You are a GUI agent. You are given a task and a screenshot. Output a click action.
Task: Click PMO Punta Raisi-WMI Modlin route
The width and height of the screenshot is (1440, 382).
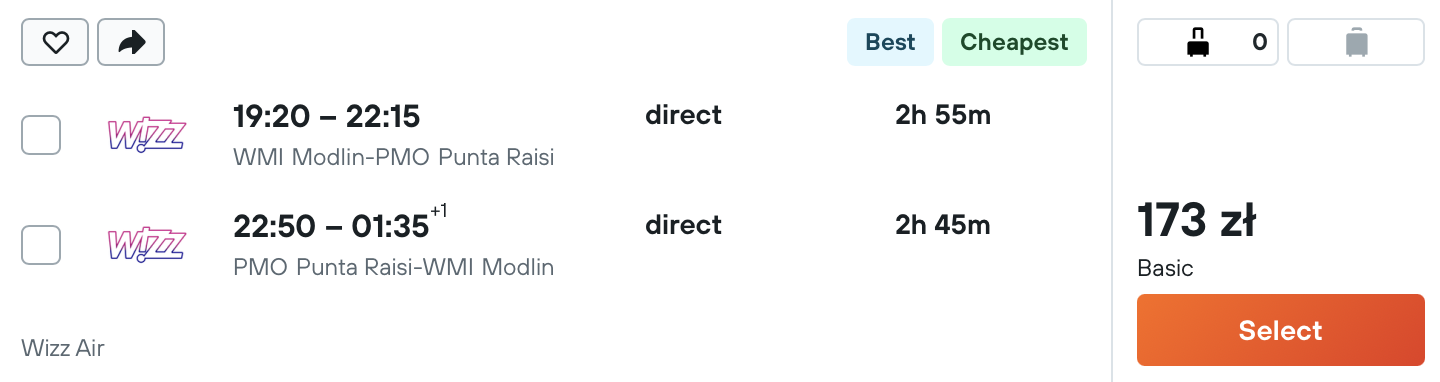pyautogui.click(x=393, y=268)
